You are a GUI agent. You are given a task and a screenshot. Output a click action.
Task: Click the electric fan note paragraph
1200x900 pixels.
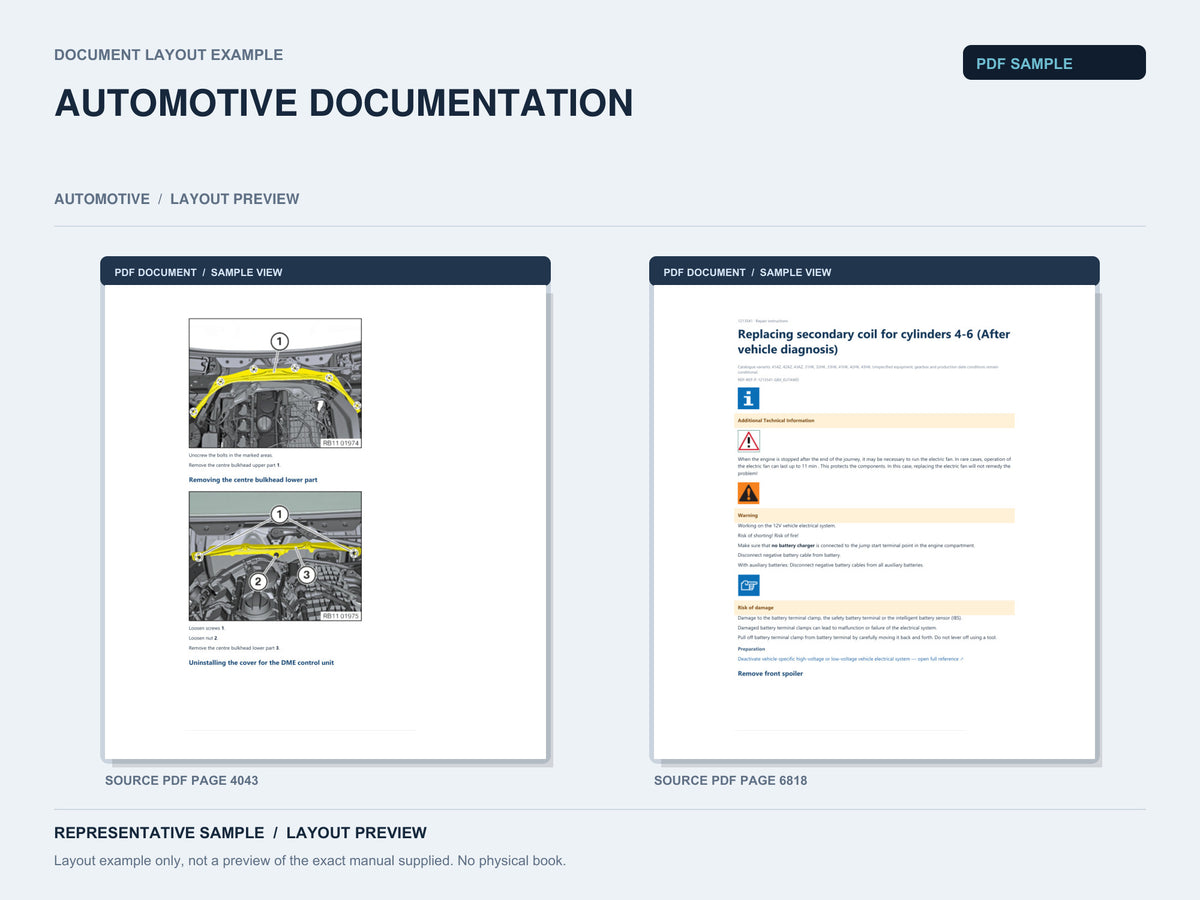tap(875, 466)
